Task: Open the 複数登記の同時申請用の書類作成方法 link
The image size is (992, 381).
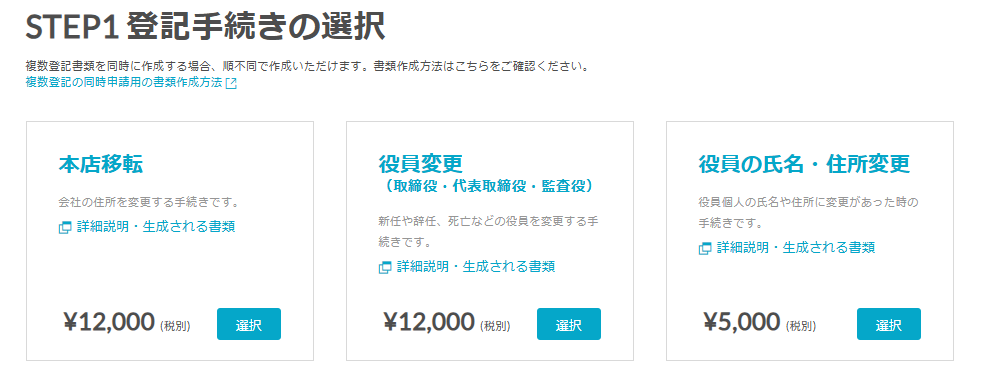Action: point(125,83)
